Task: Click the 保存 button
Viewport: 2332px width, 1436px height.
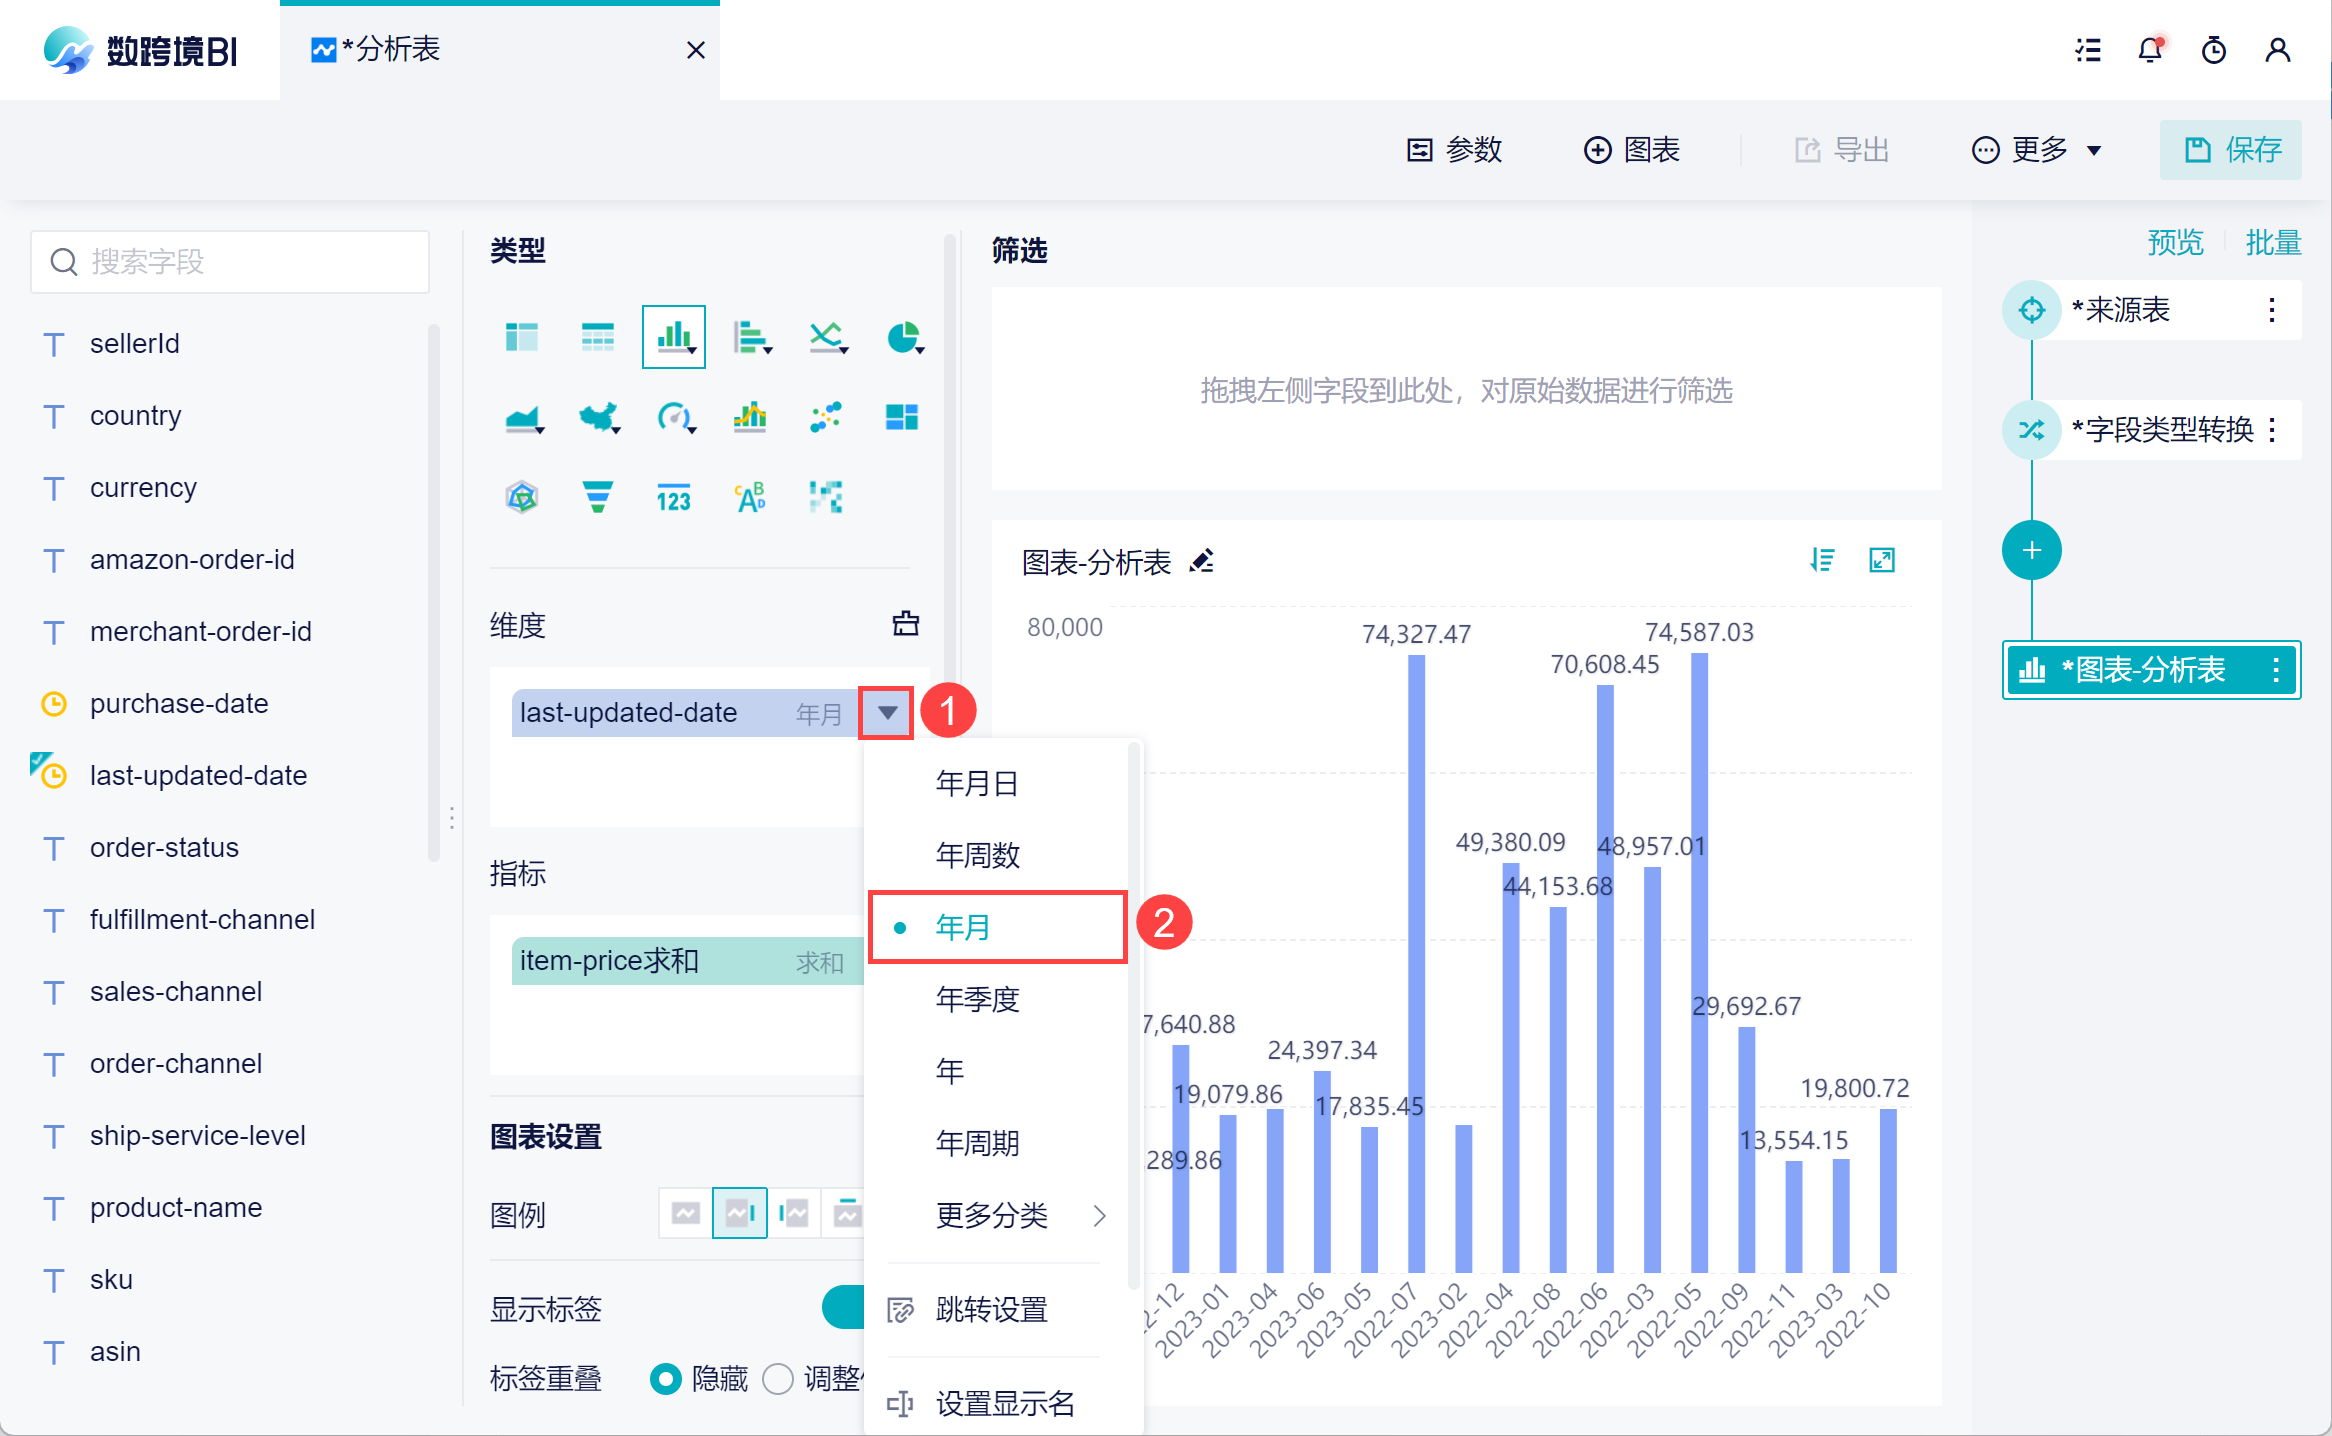Action: (x=2231, y=150)
